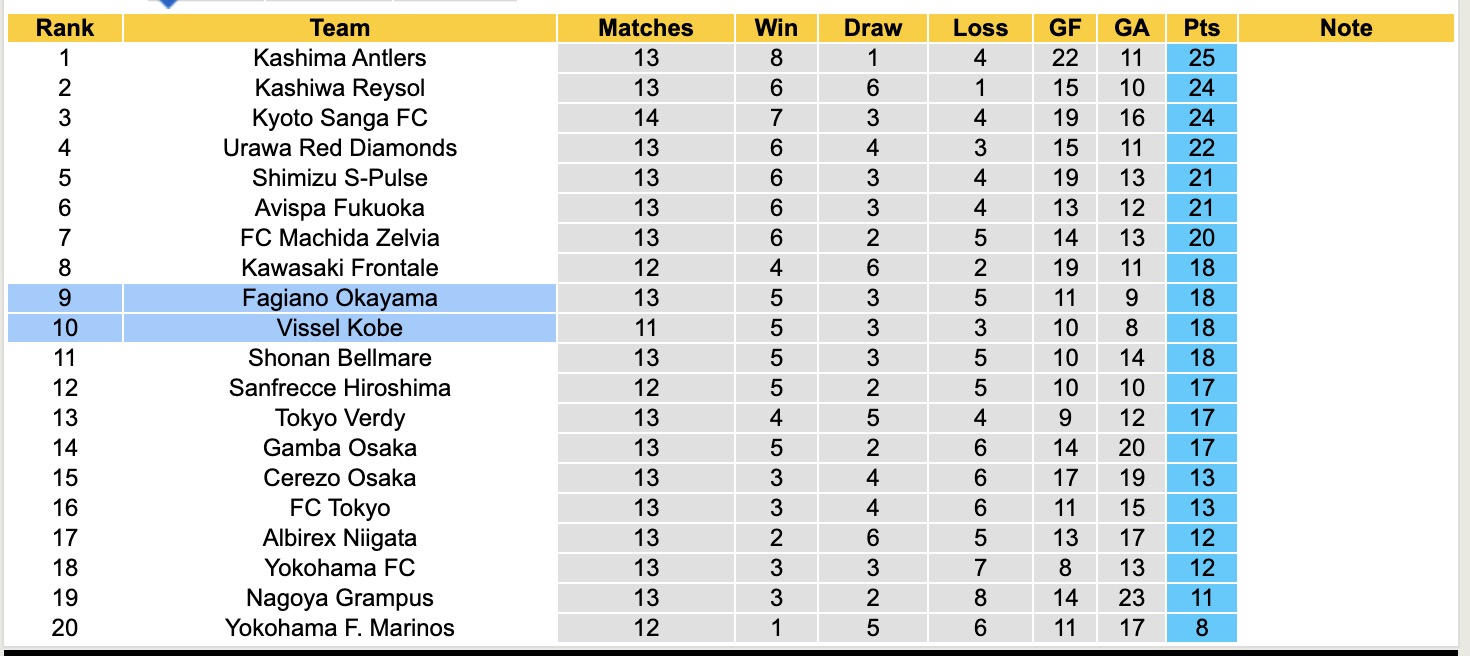Click the Loss column header
Viewport: 1470px width, 656px height.
(980, 28)
